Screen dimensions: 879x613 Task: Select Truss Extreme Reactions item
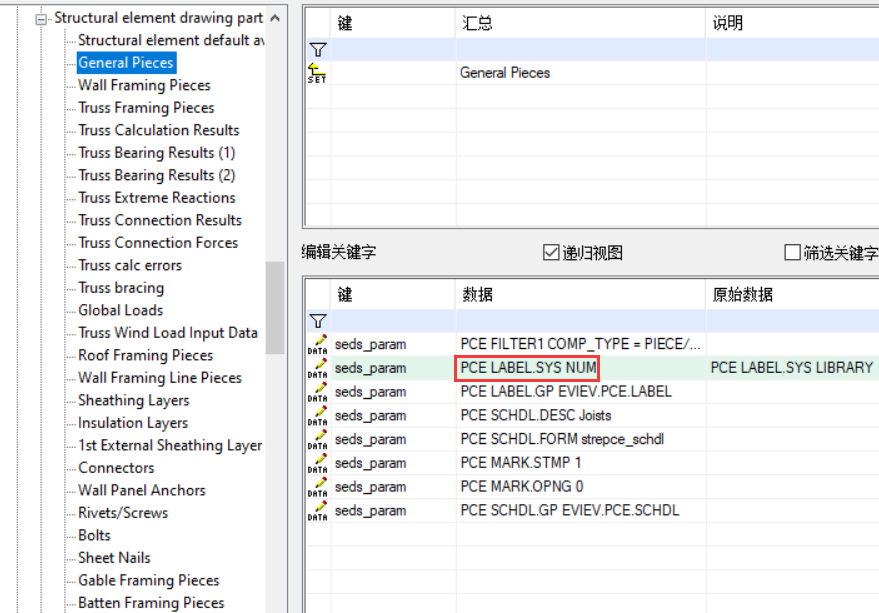tap(157, 197)
